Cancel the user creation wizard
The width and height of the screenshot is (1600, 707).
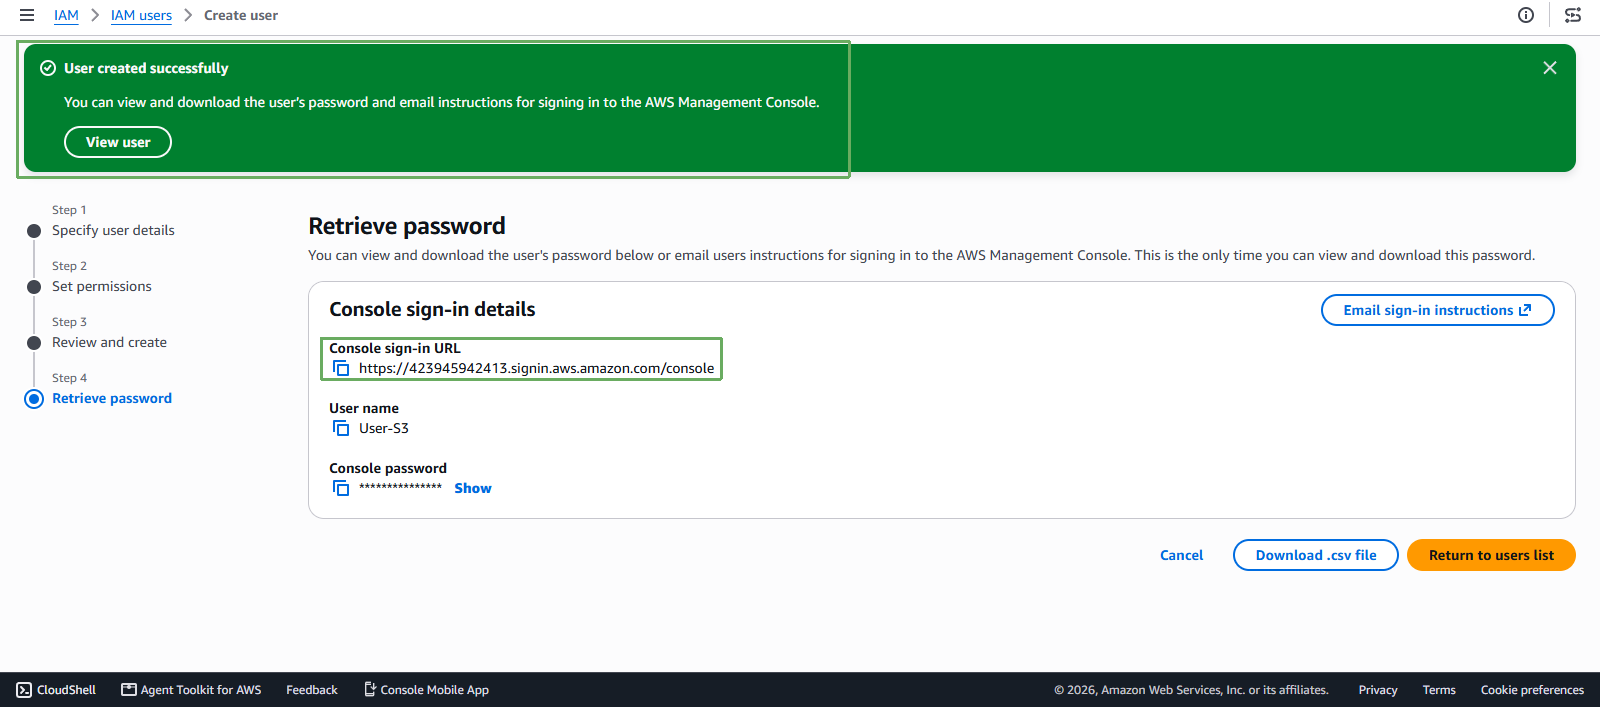[1181, 555]
